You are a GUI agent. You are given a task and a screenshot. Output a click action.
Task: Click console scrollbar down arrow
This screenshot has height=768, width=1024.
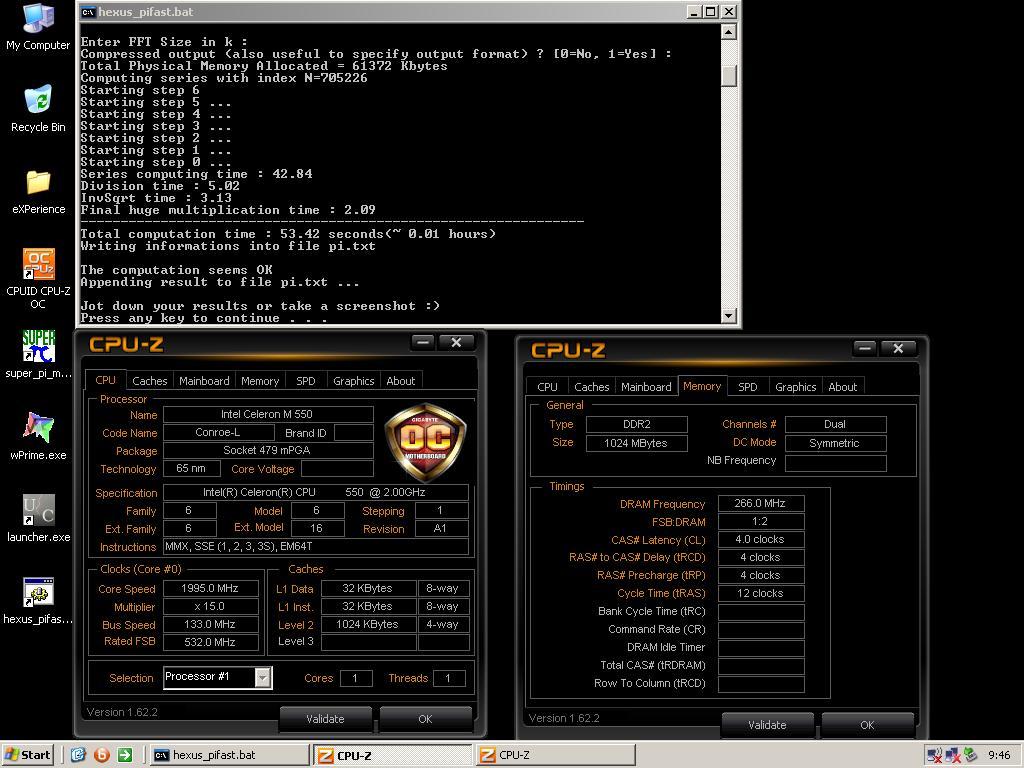[729, 315]
